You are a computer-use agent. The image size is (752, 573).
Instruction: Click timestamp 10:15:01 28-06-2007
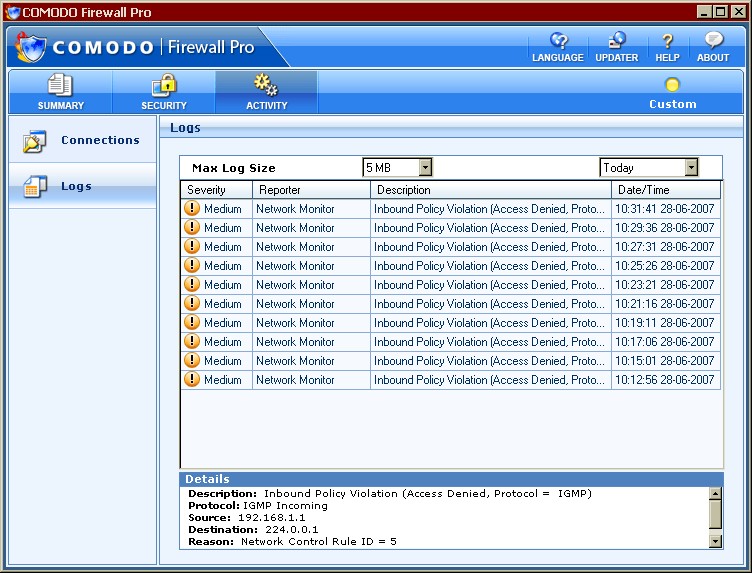(x=665, y=361)
